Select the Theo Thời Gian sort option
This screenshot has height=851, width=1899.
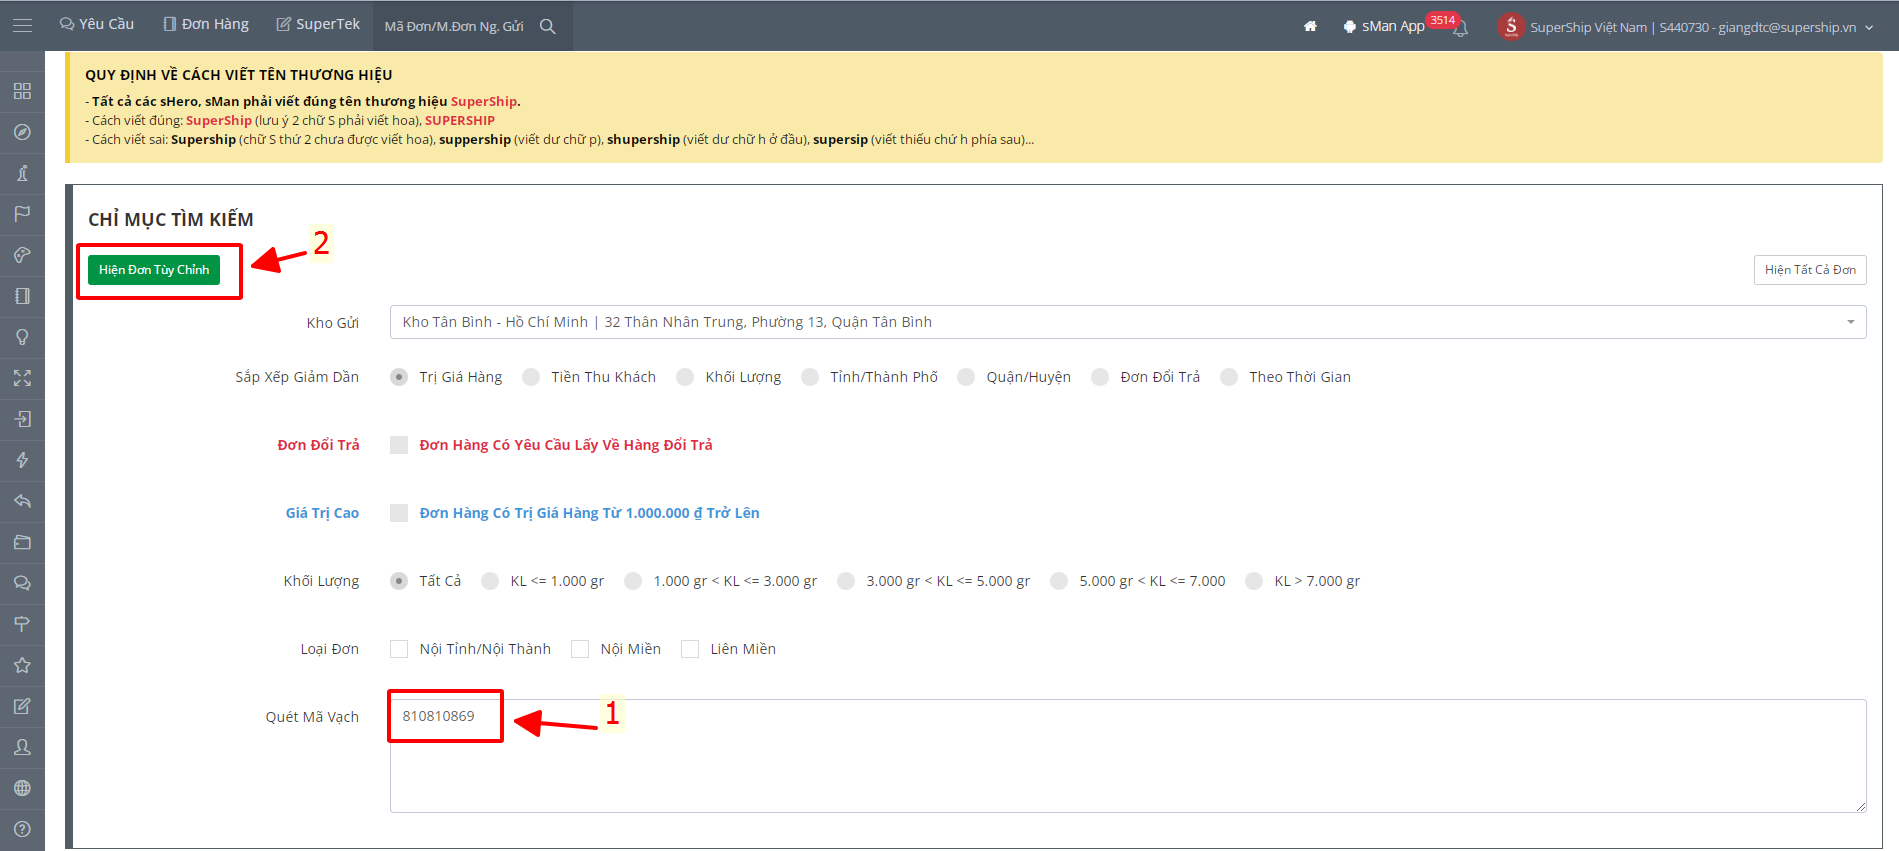[1229, 377]
